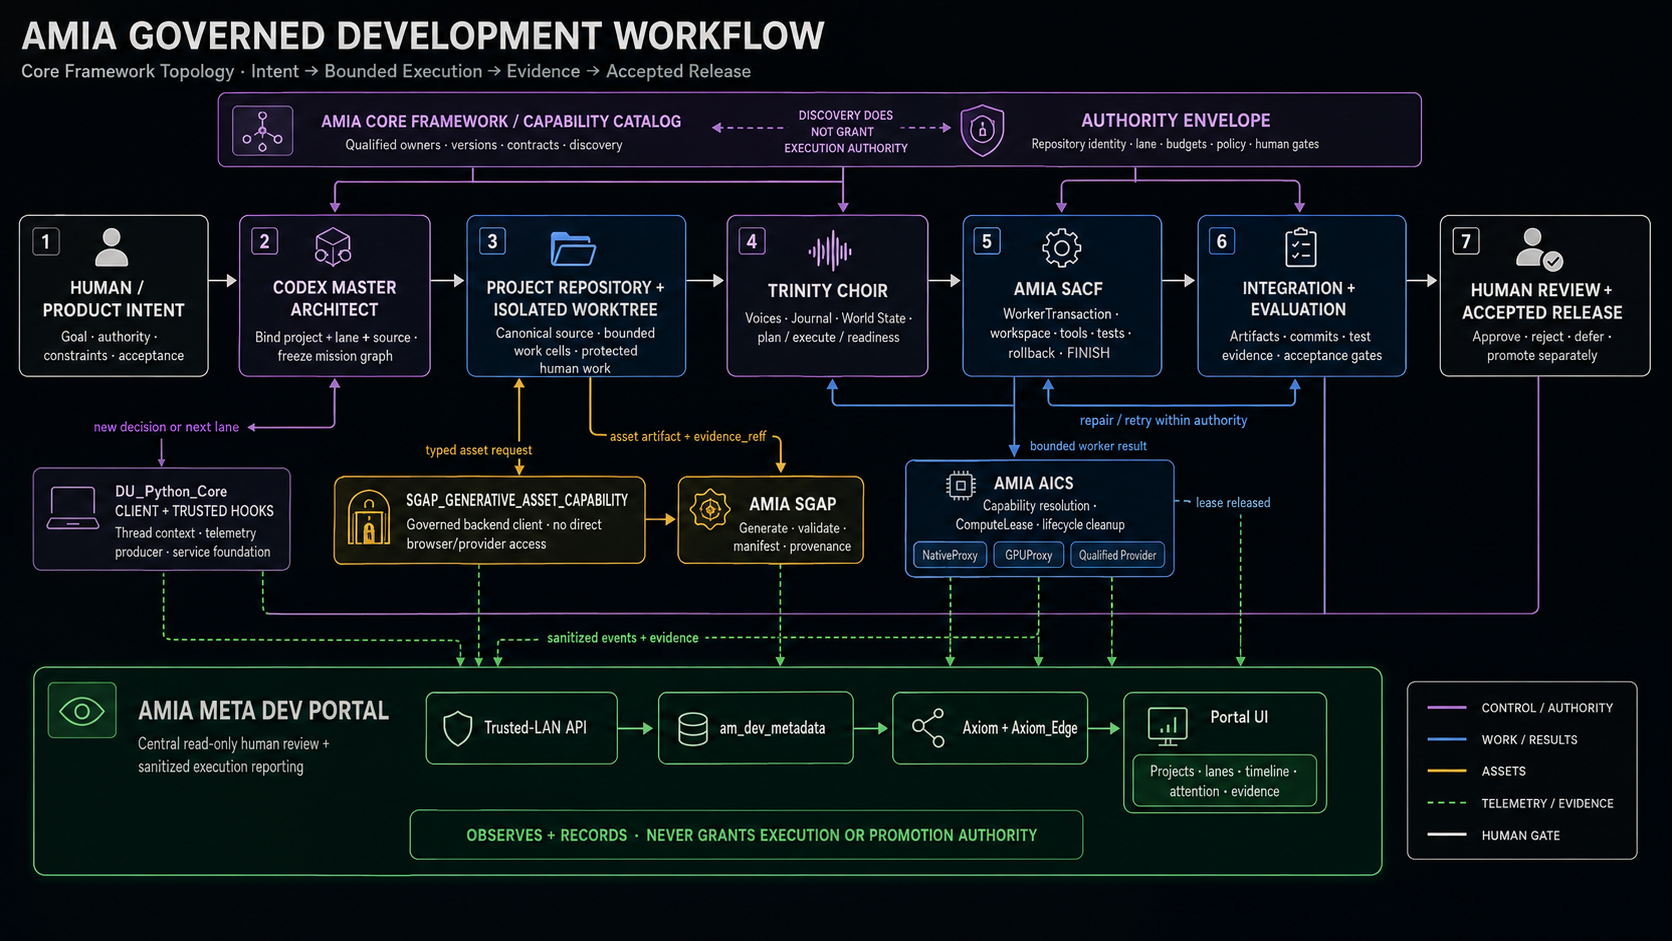Click the 'Observes + Records' authority banner

point(746,835)
